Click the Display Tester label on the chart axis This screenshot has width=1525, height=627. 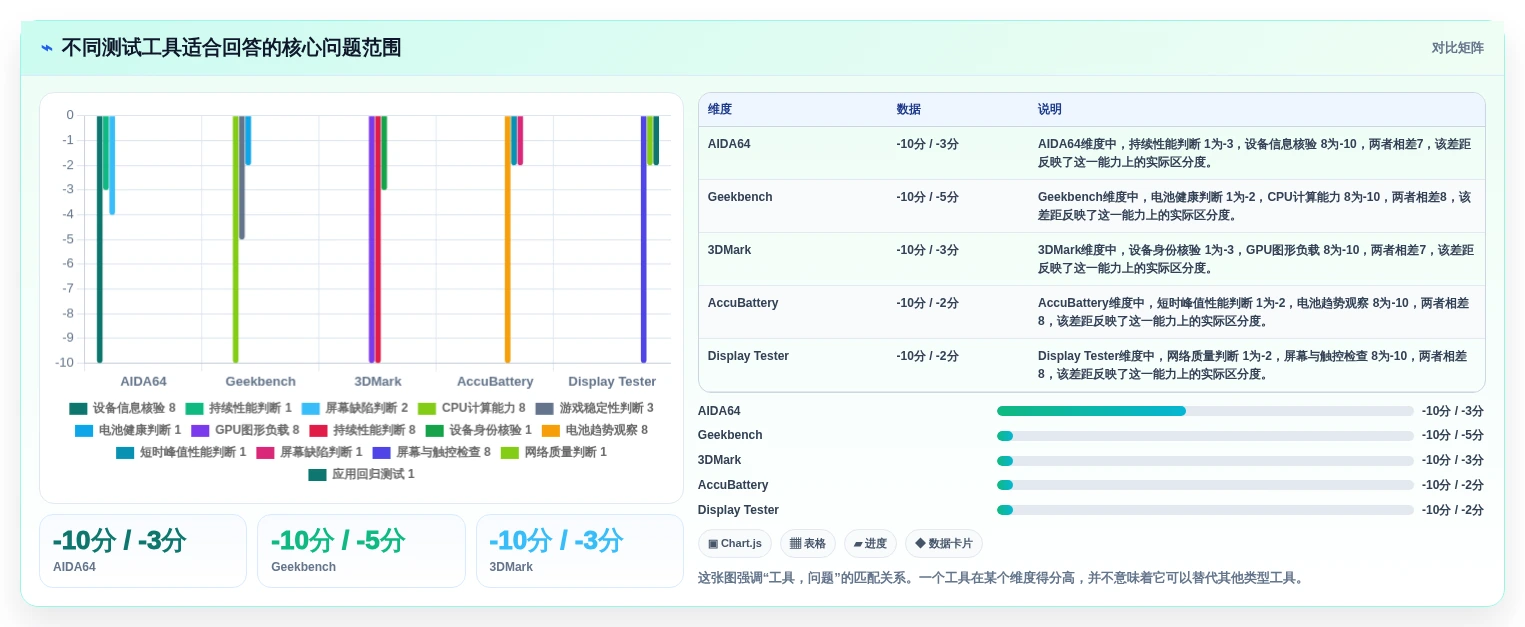[612, 381]
